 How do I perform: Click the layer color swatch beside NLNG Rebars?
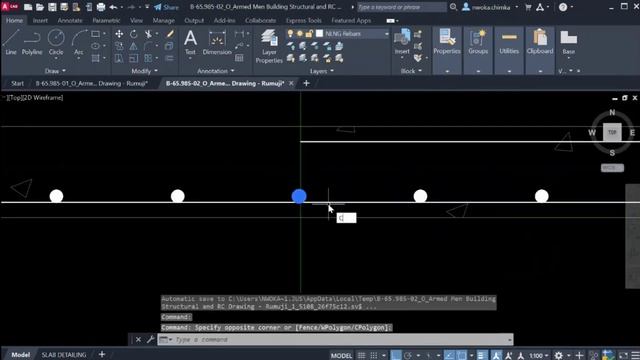(x=320, y=34)
